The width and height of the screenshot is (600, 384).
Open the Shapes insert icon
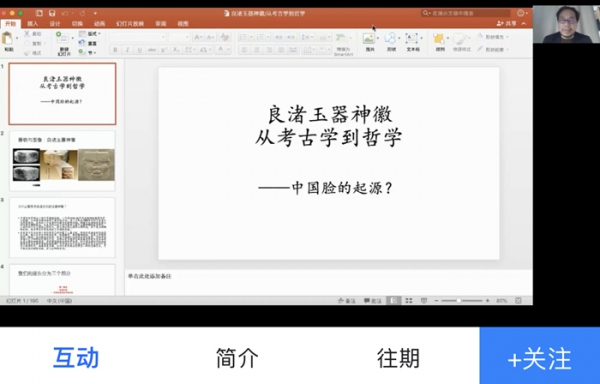pos(391,38)
